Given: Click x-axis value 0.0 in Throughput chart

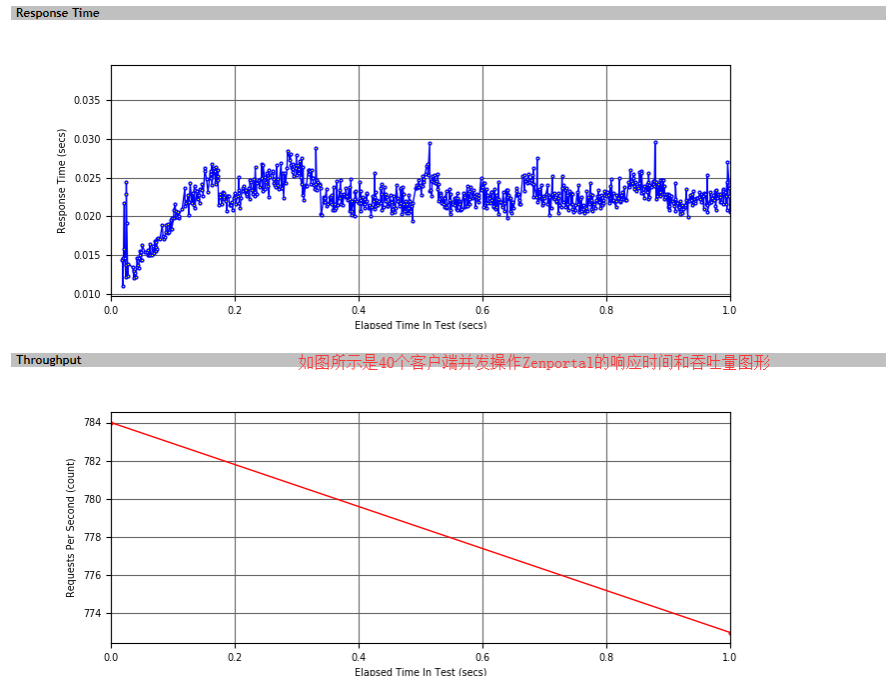Looking at the screenshot, I should click(x=111, y=657).
